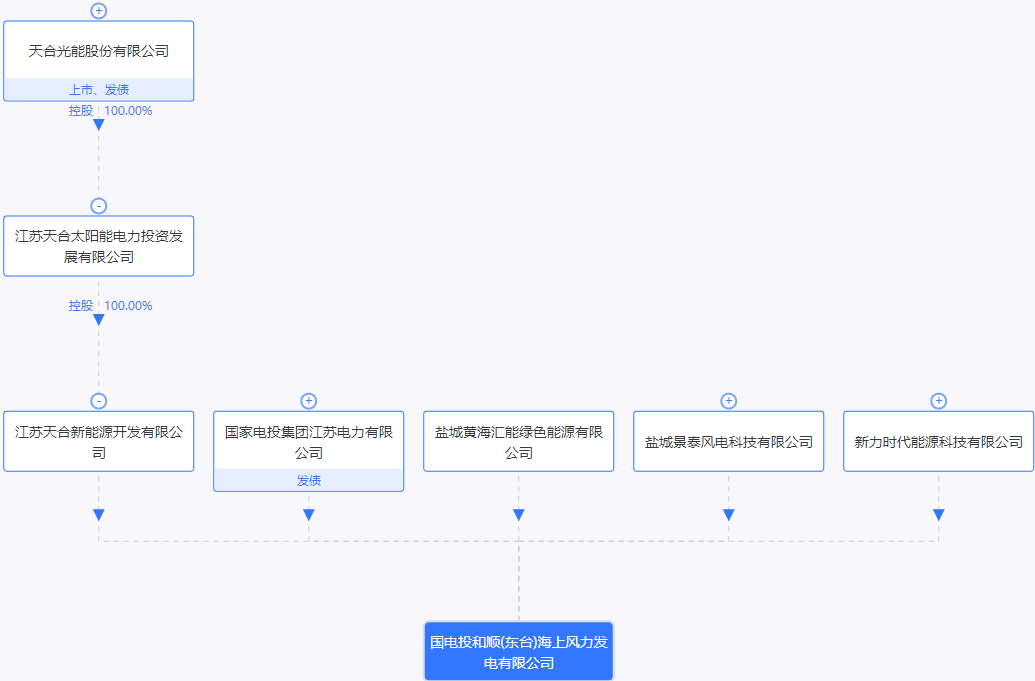Click 控股 100.00% label below 江苏天合太阳能电力

110,306
